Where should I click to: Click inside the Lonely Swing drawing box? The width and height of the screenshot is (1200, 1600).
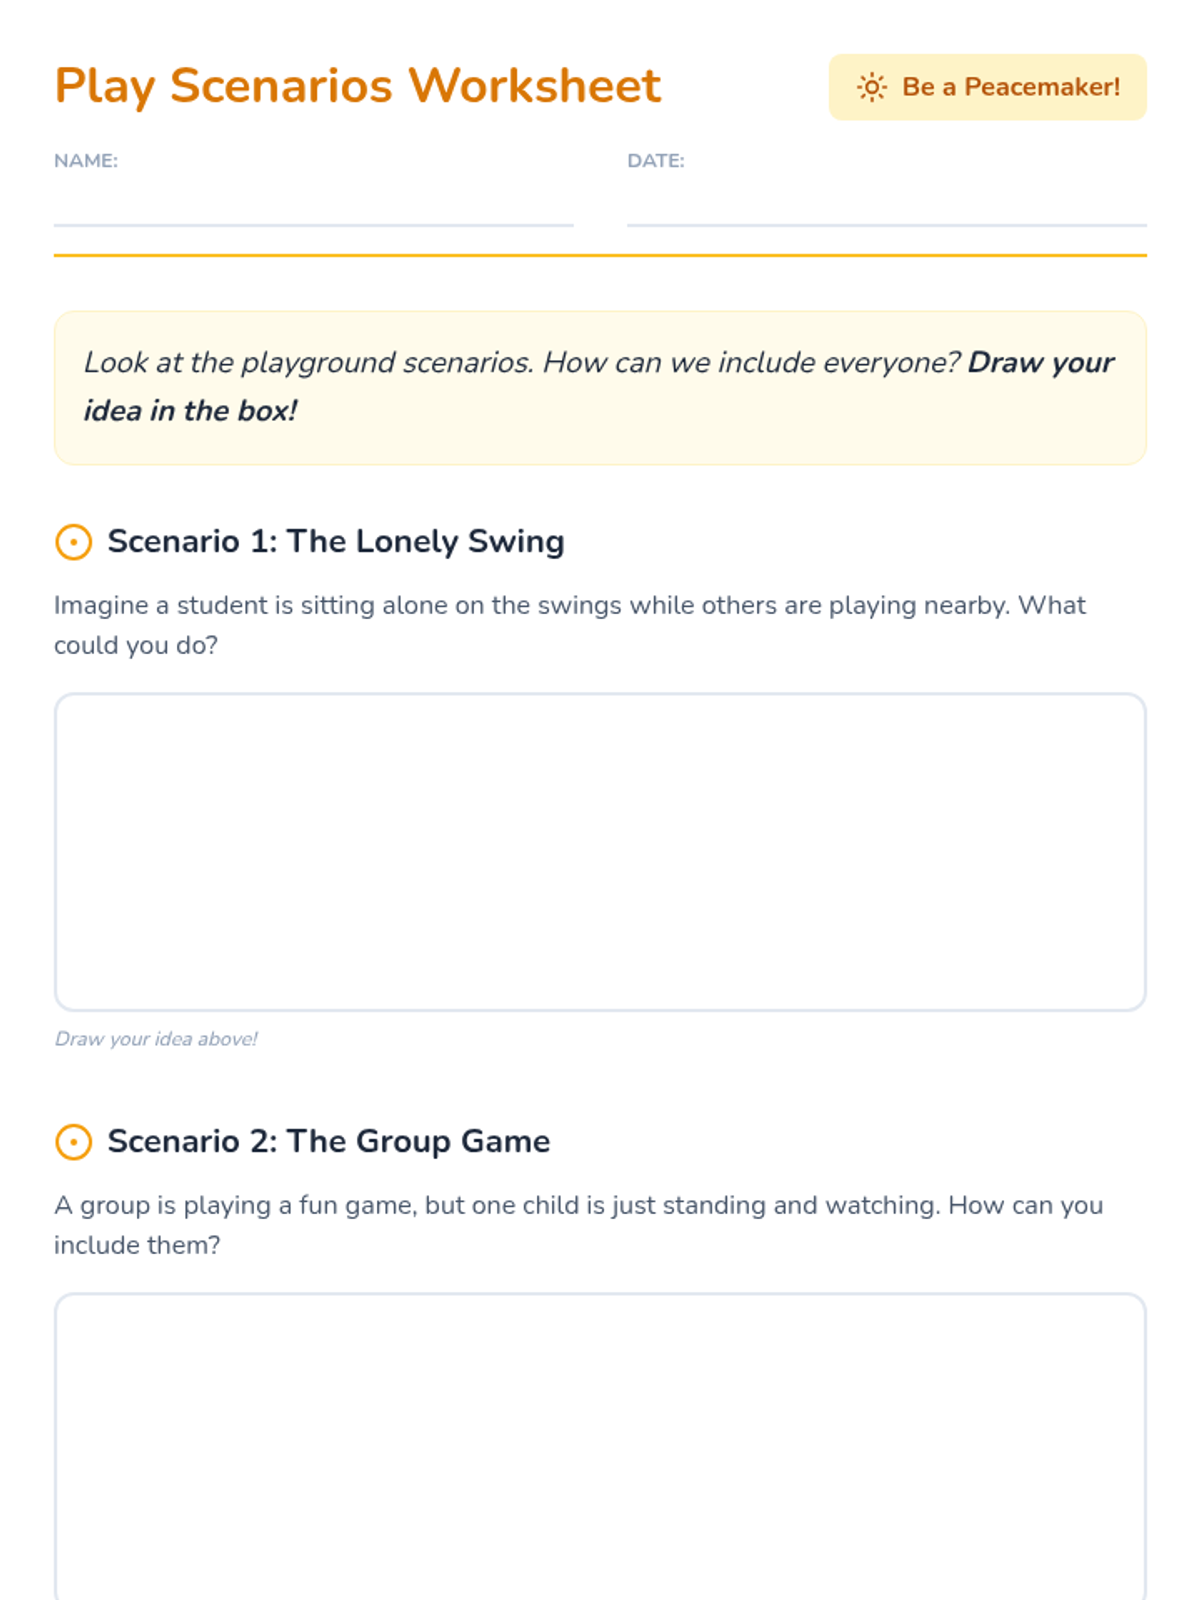[x=600, y=852]
